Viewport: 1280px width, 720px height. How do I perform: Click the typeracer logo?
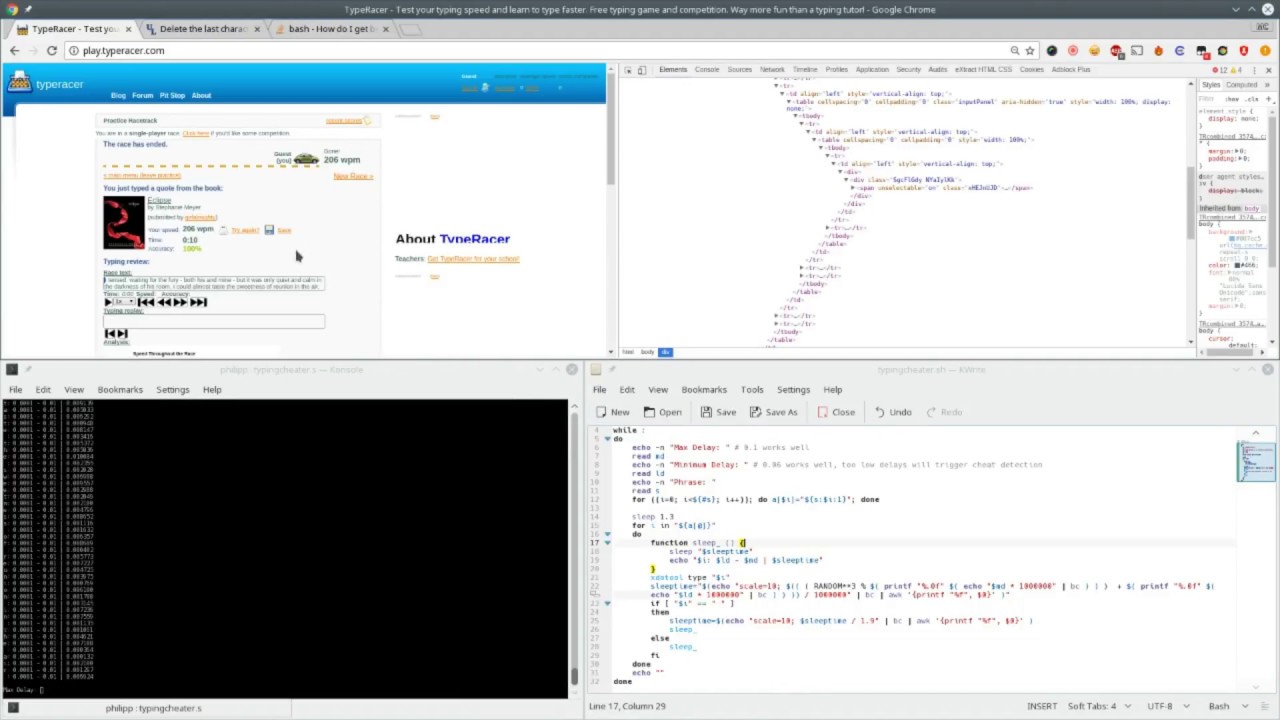[46, 84]
